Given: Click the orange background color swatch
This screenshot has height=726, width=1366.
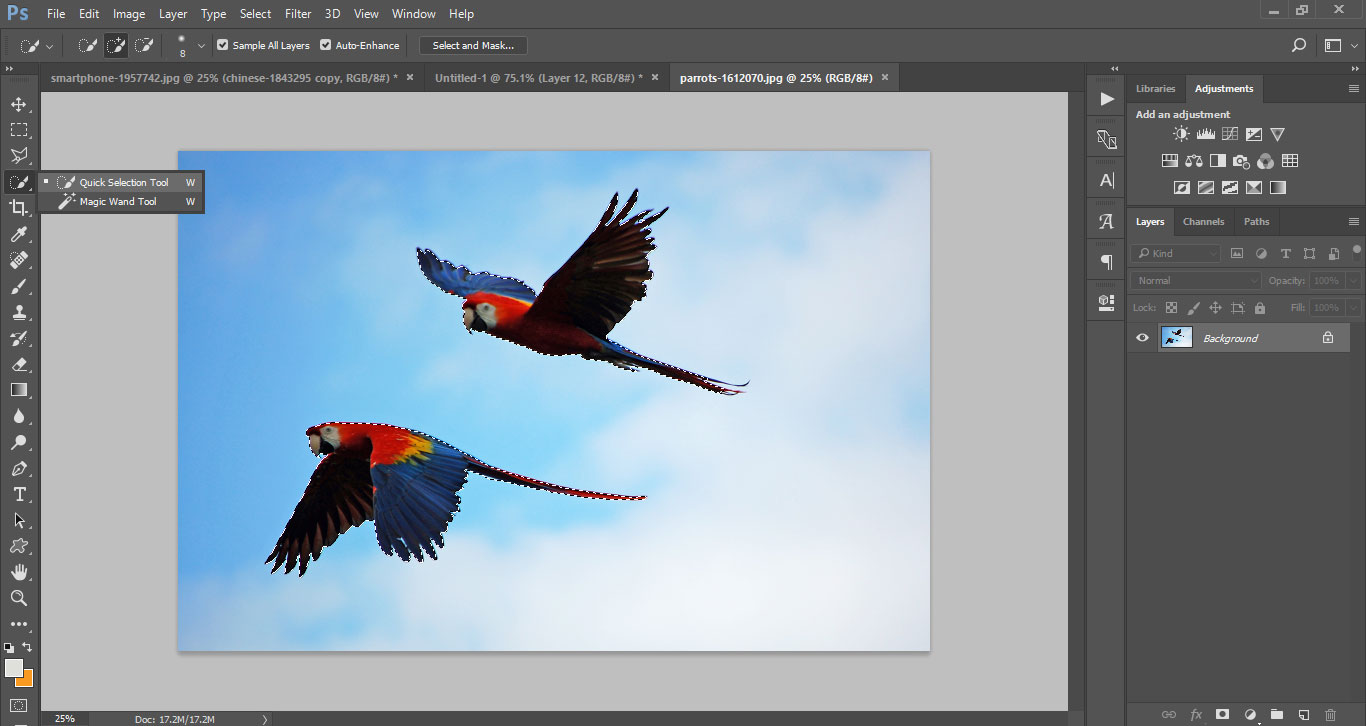Looking at the screenshot, I should click(x=26, y=679).
